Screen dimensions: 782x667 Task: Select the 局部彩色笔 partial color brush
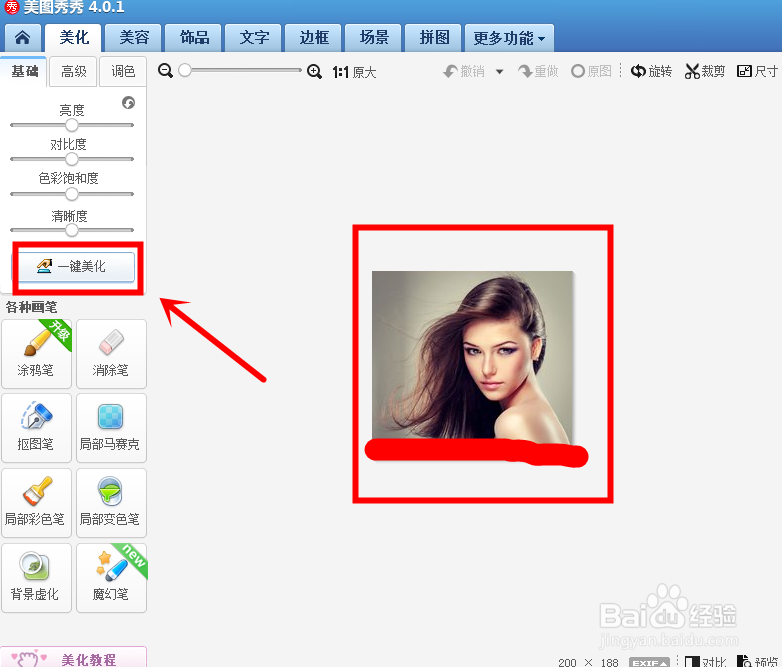pos(36,503)
